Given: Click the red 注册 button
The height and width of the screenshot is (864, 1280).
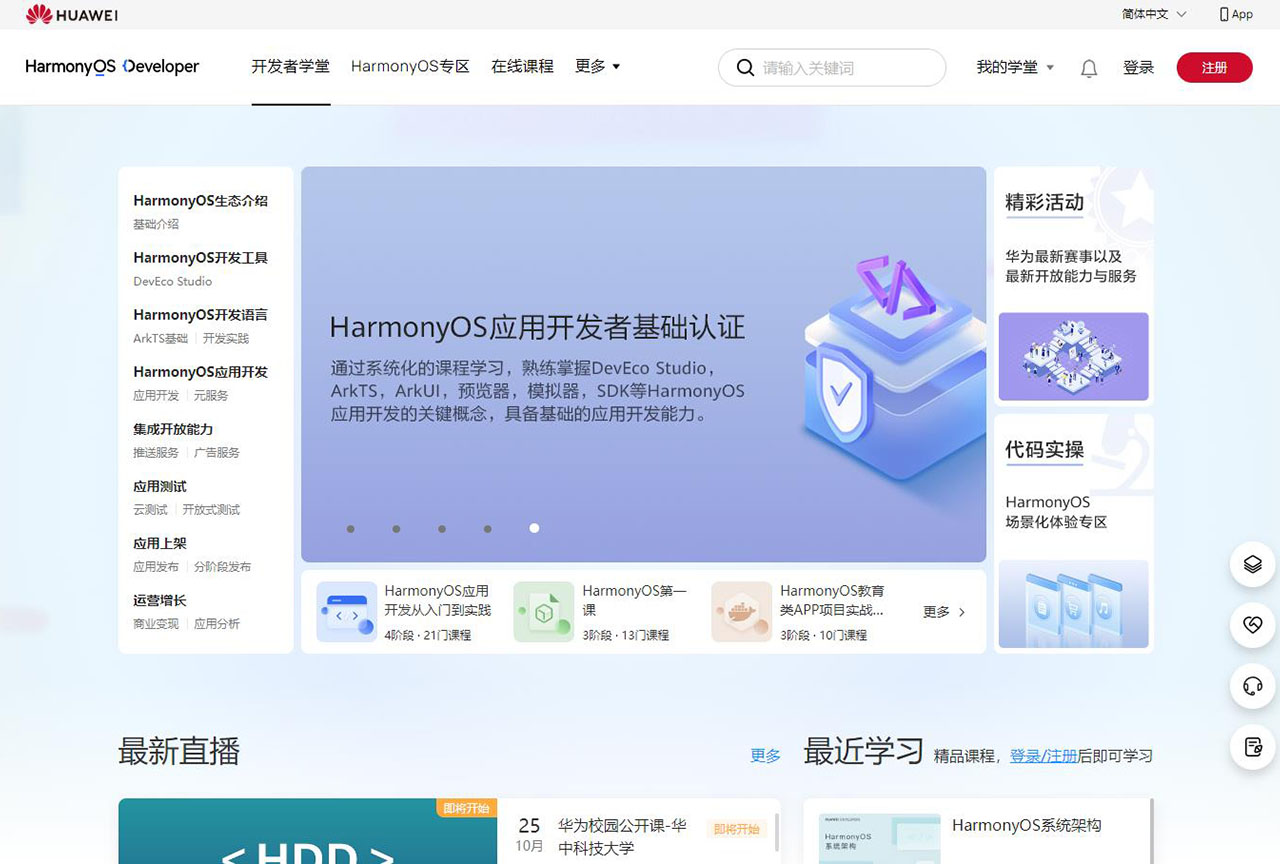Looking at the screenshot, I should tap(1214, 68).
